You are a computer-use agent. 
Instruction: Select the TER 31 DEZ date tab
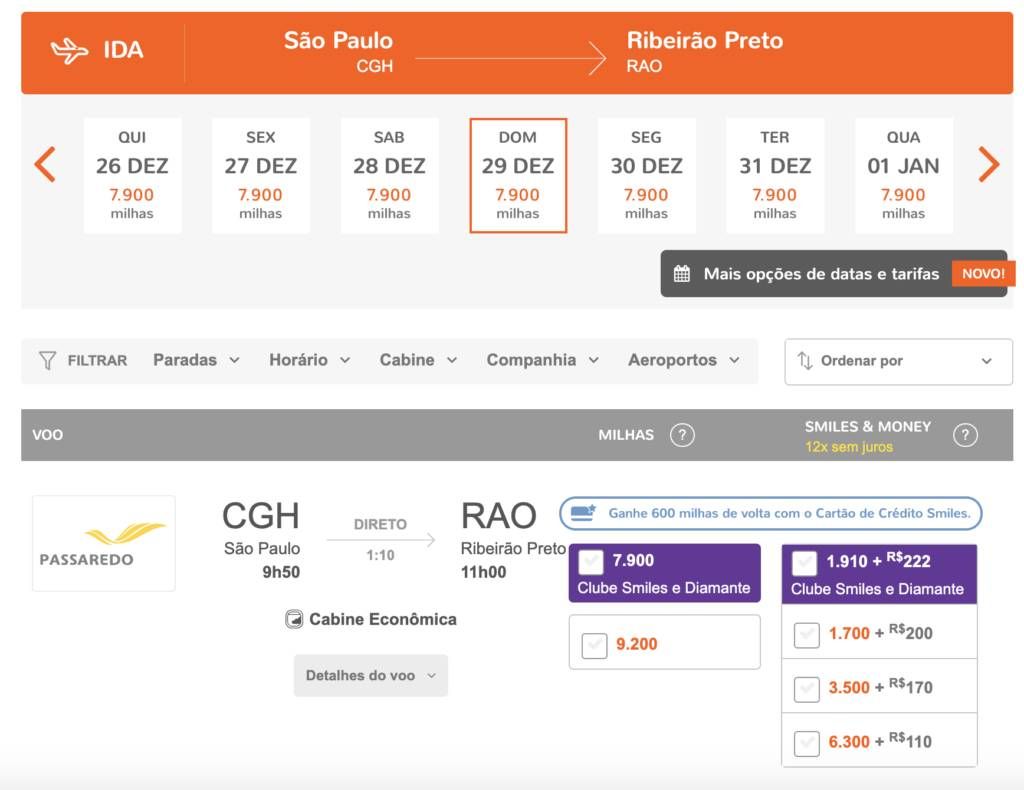pos(775,175)
